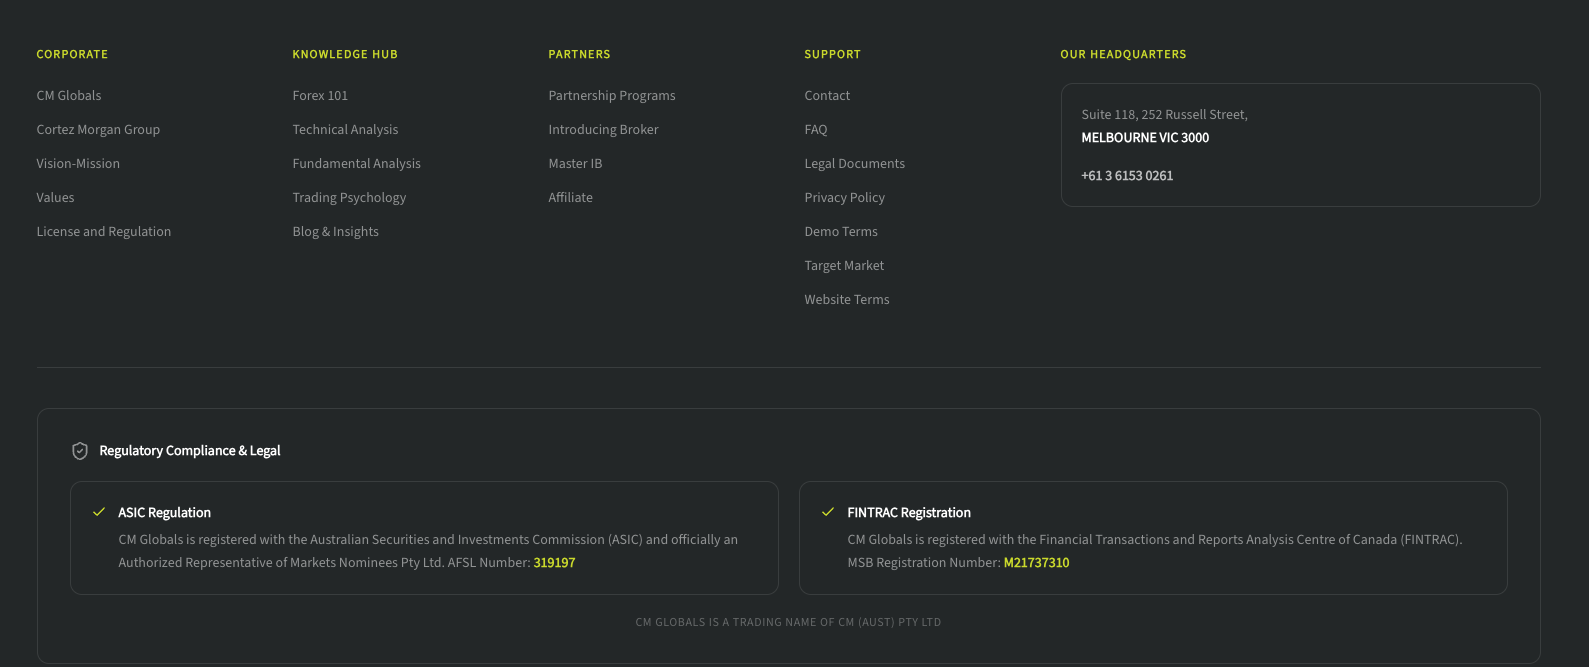Viewport: 1589px width, 667px height.
Task: Click the headquarters phone number
Action: 1127,175
